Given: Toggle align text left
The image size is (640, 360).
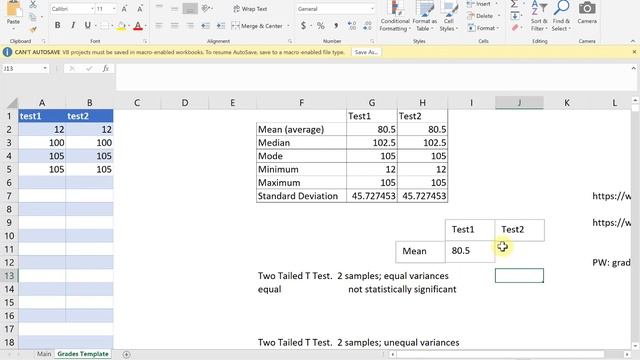Looking at the screenshot, I should [x=159, y=26].
